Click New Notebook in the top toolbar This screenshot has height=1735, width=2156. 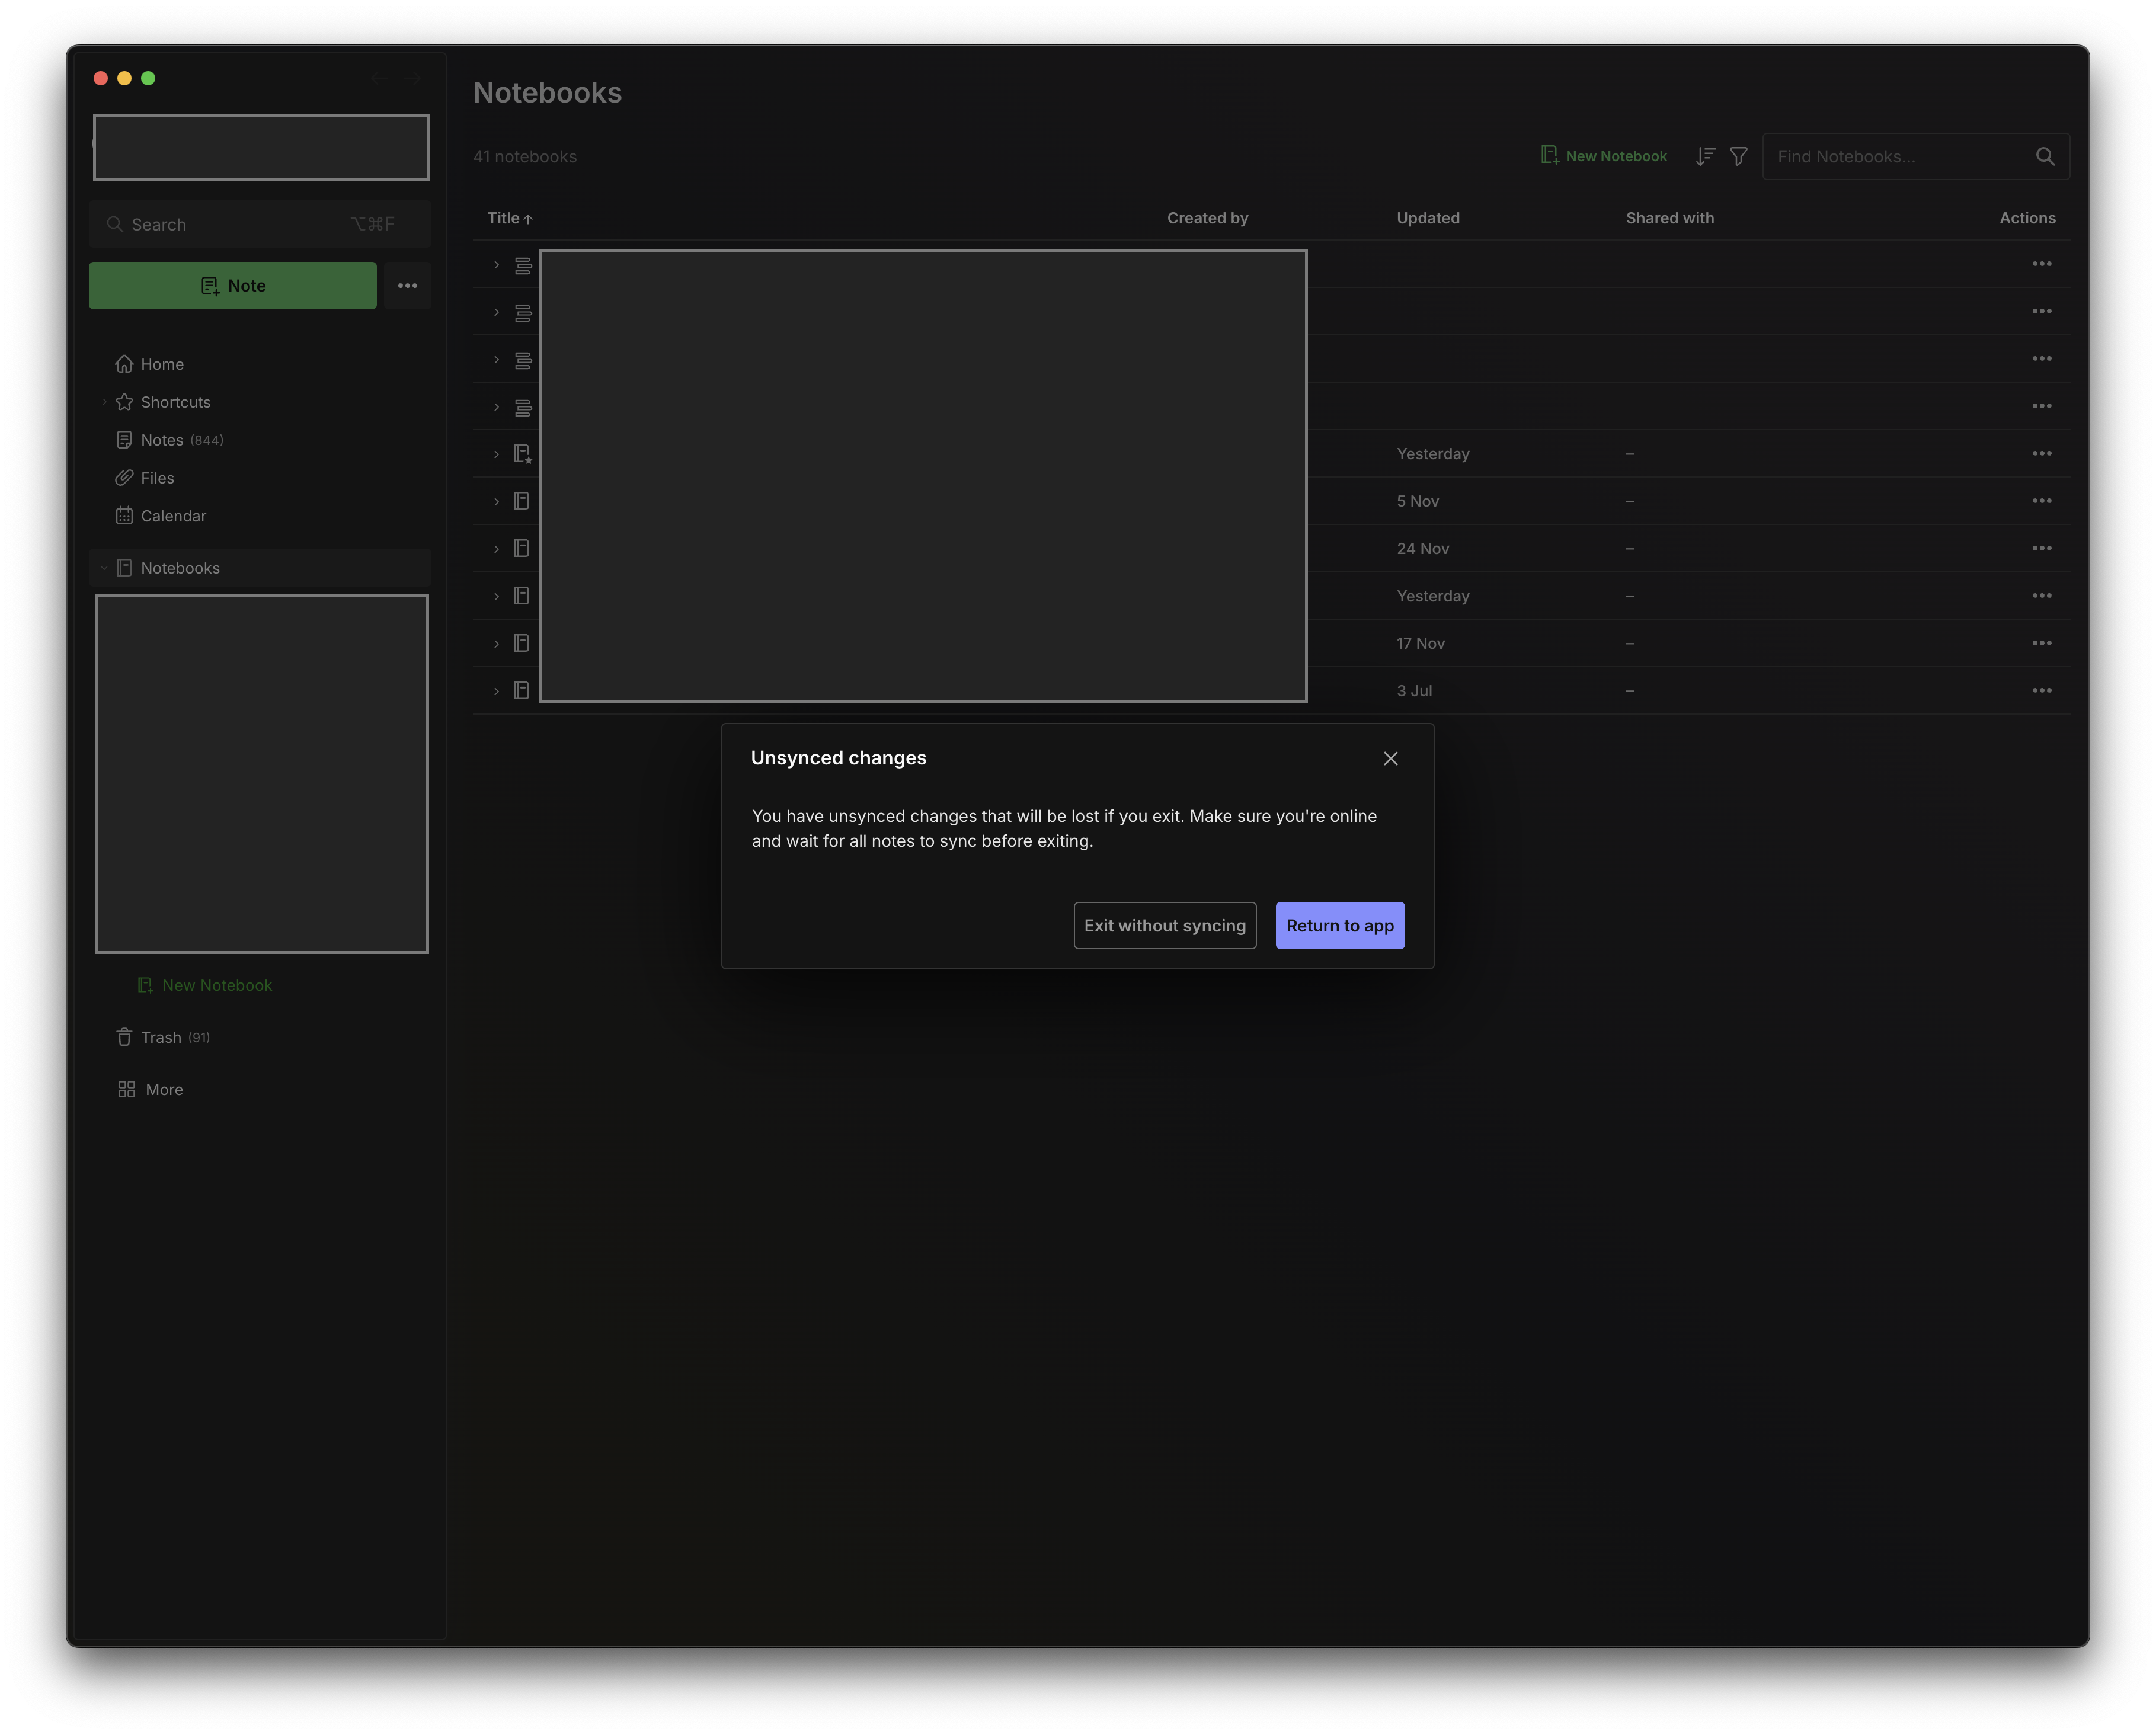tap(1604, 156)
